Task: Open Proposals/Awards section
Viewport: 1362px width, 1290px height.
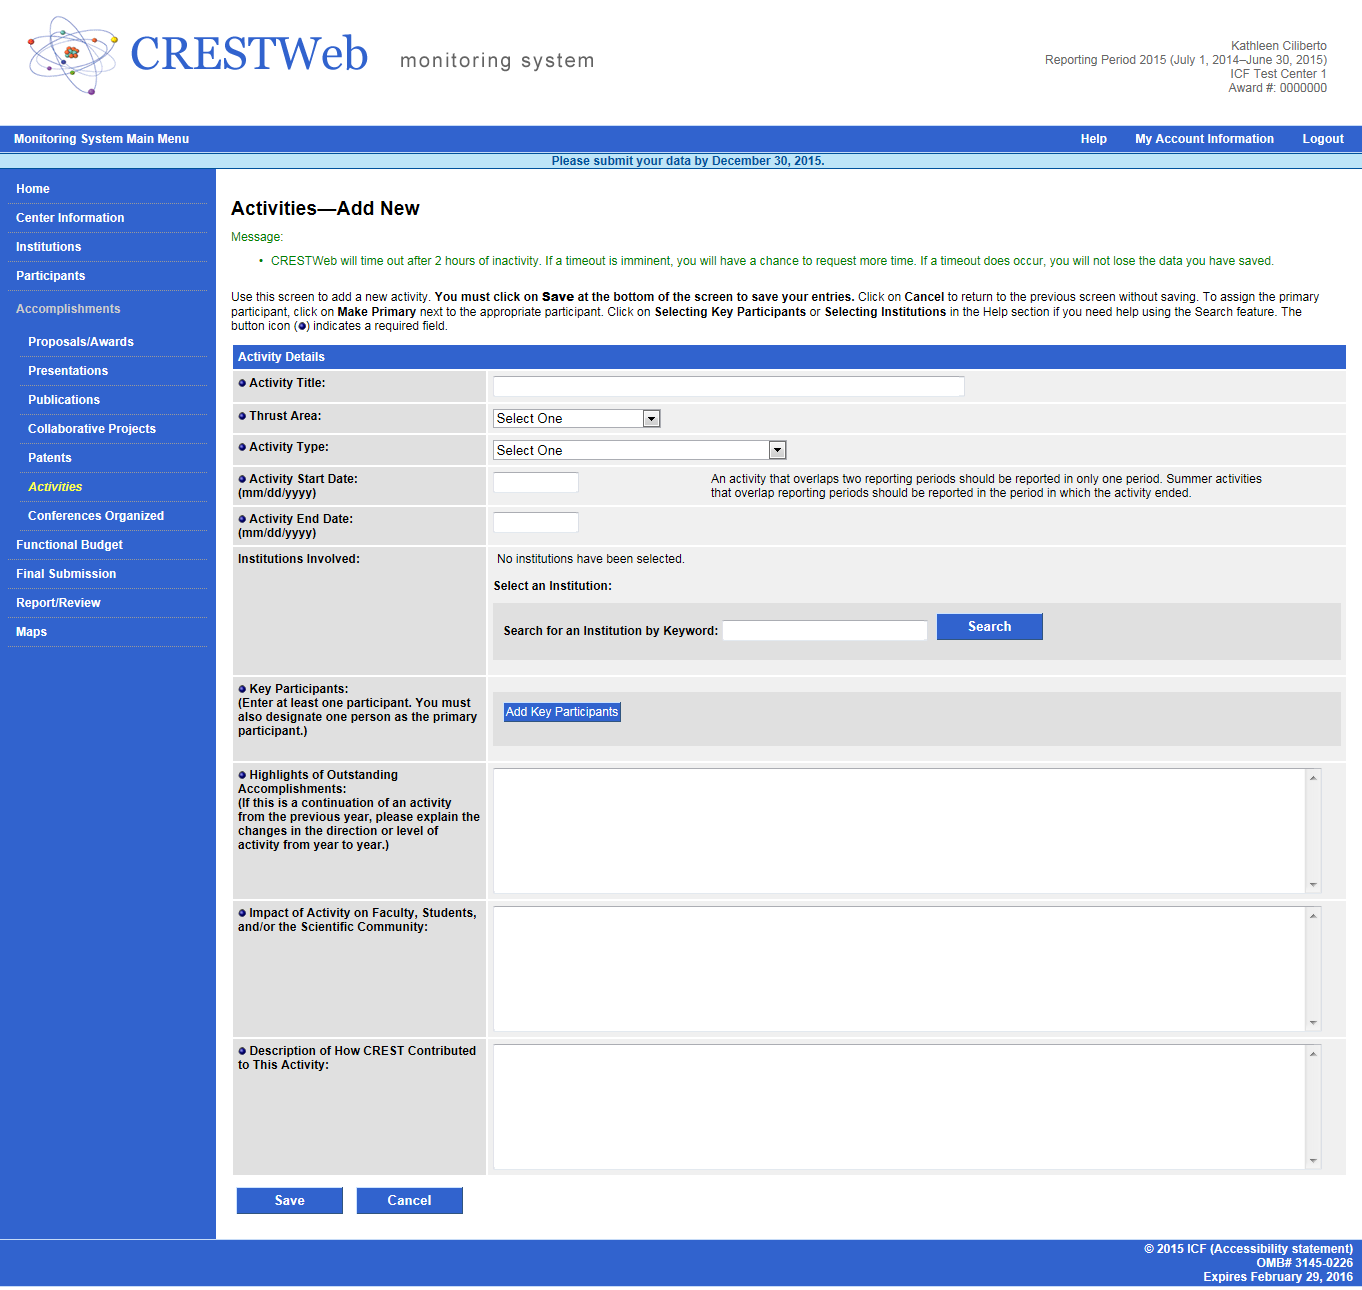Action: [x=81, y=342]
